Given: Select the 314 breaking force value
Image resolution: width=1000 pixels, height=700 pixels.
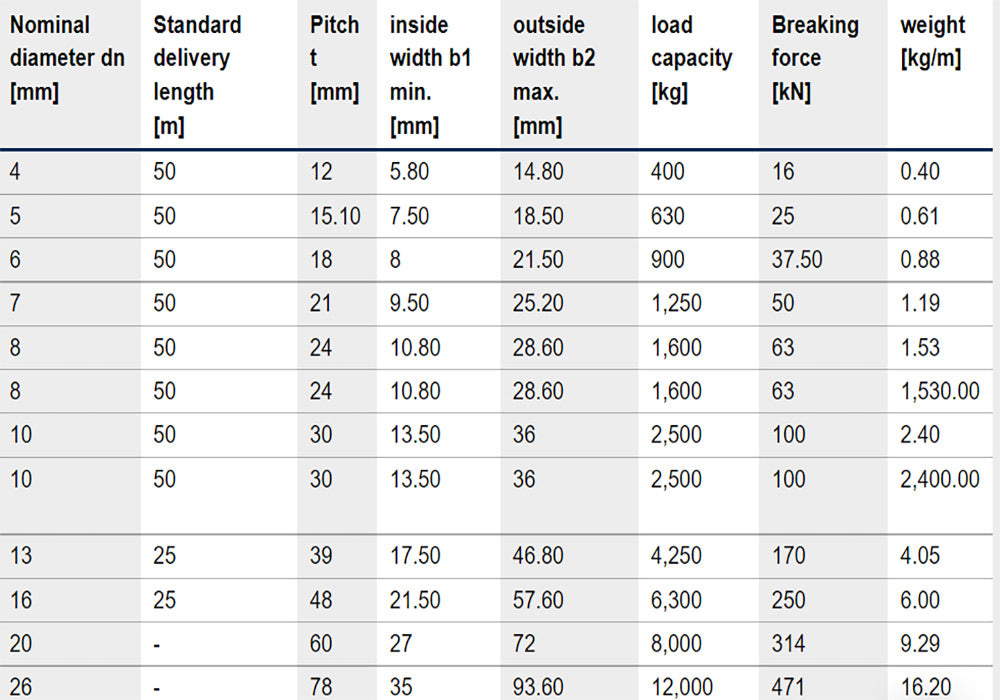Looking at the screenshot, I should tap(787, 643).
